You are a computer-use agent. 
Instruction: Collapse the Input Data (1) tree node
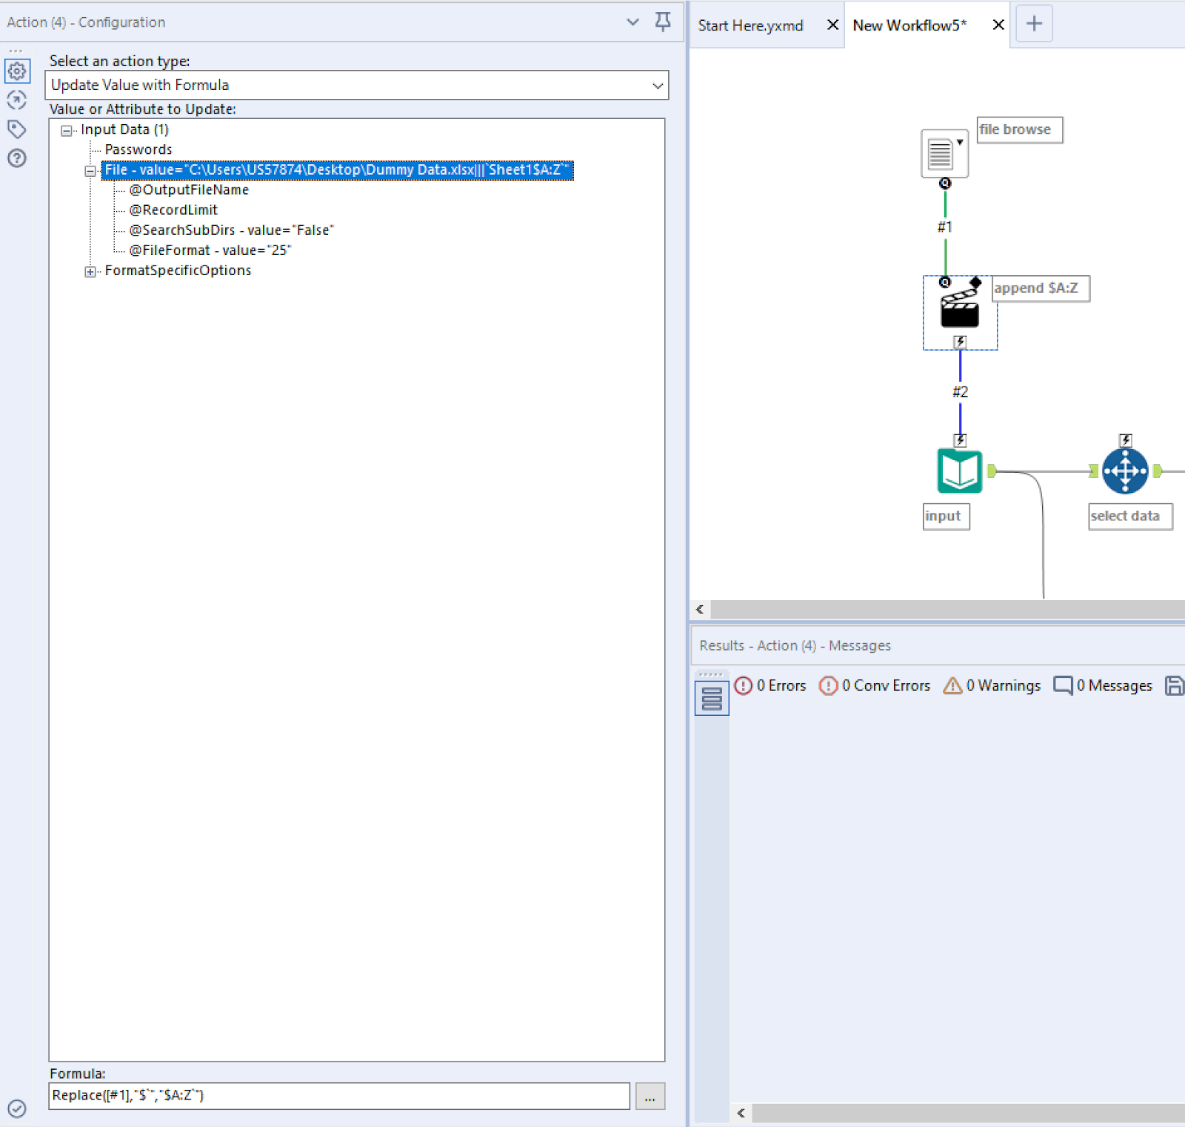(65, 129)
